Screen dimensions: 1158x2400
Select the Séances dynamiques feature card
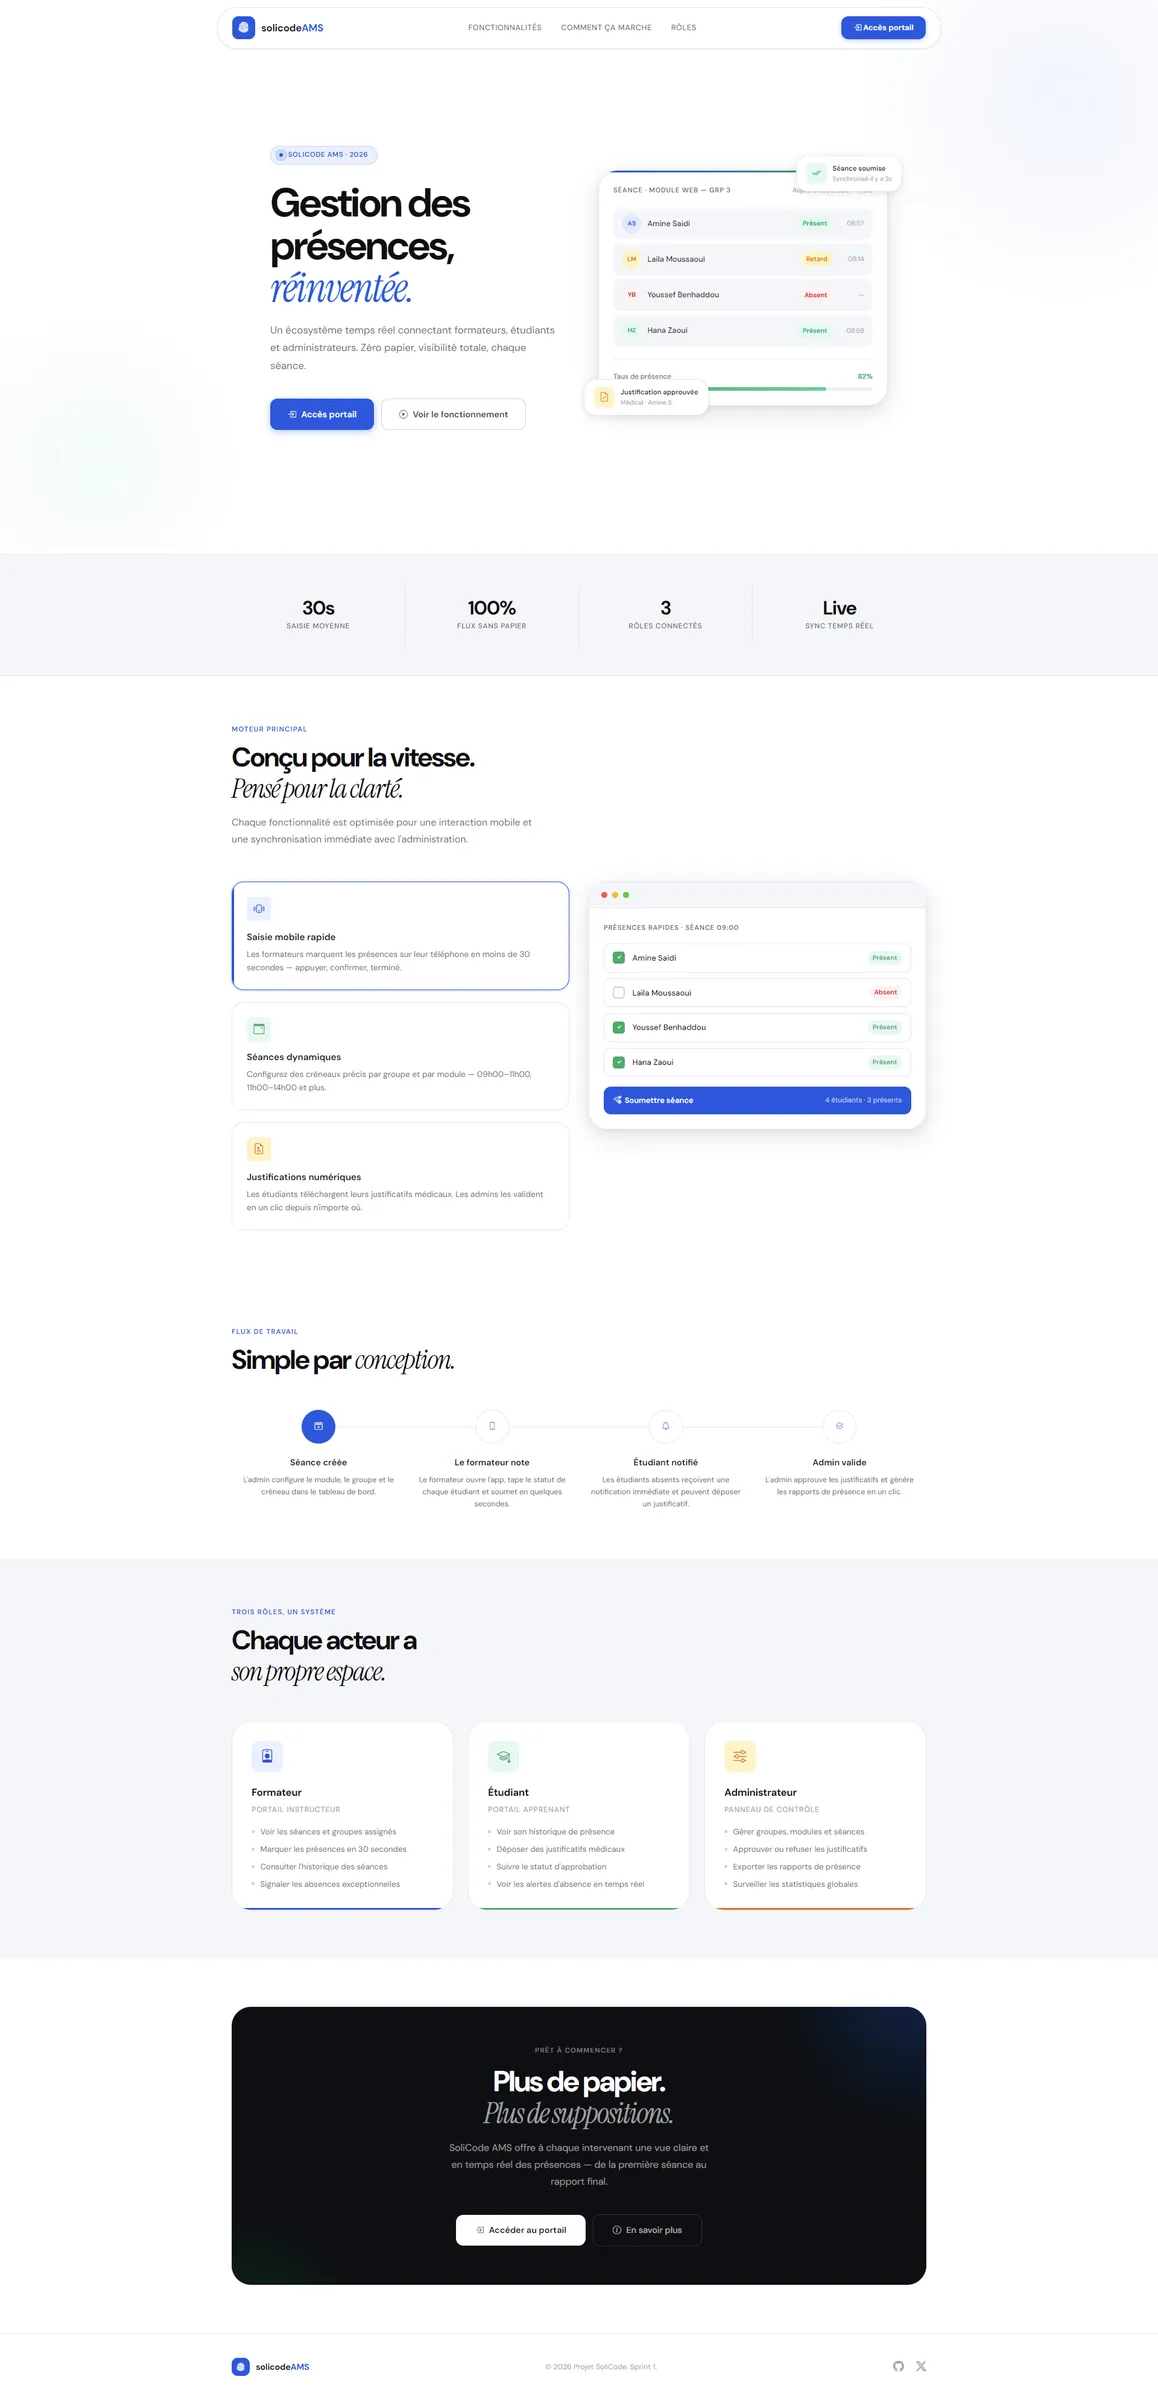pyautogui.click(x=400, y=1056)
